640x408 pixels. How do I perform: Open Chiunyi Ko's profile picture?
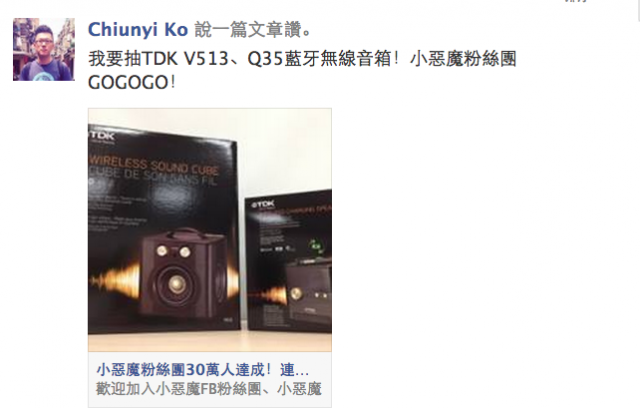click(44, 49)
